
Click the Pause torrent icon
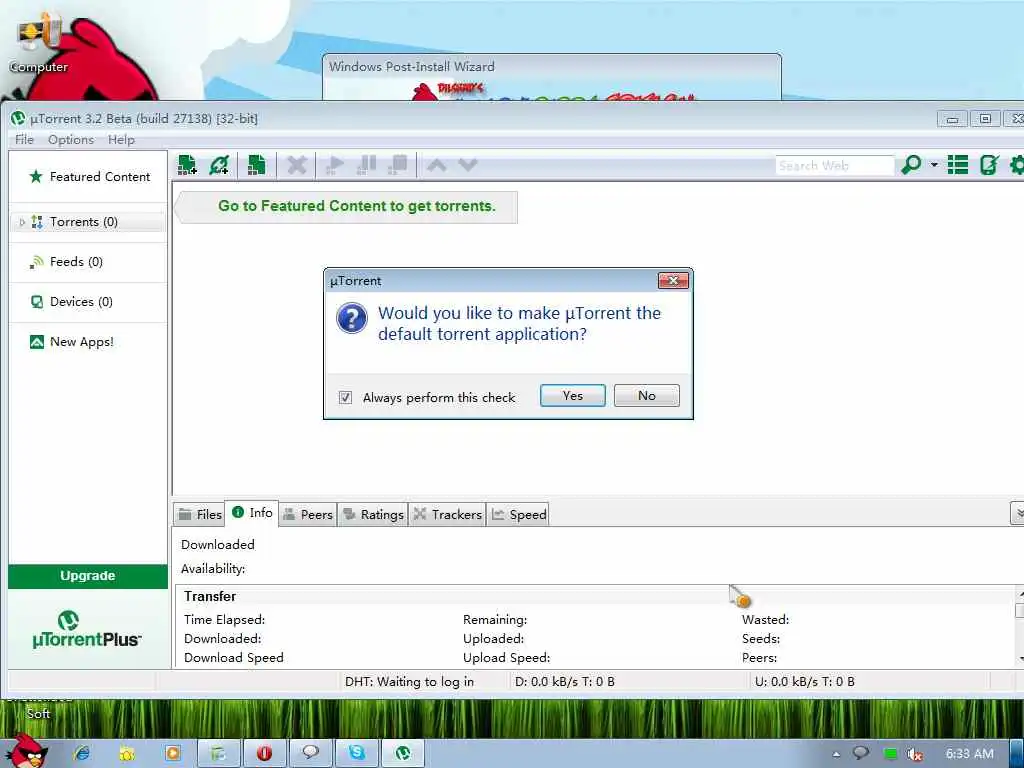[366, 165]
